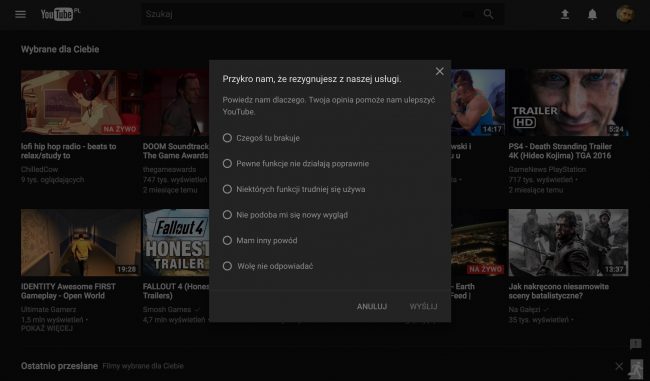This screenshot has width=650, height=381.
Task: Open the 14:17 video thumbnail
Action: point(478,102)
